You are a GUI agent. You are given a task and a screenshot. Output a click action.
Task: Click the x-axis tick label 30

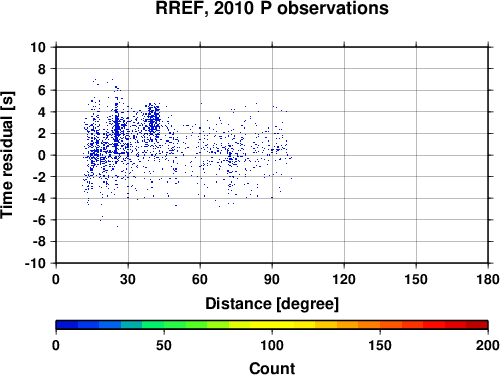(128, 279)
